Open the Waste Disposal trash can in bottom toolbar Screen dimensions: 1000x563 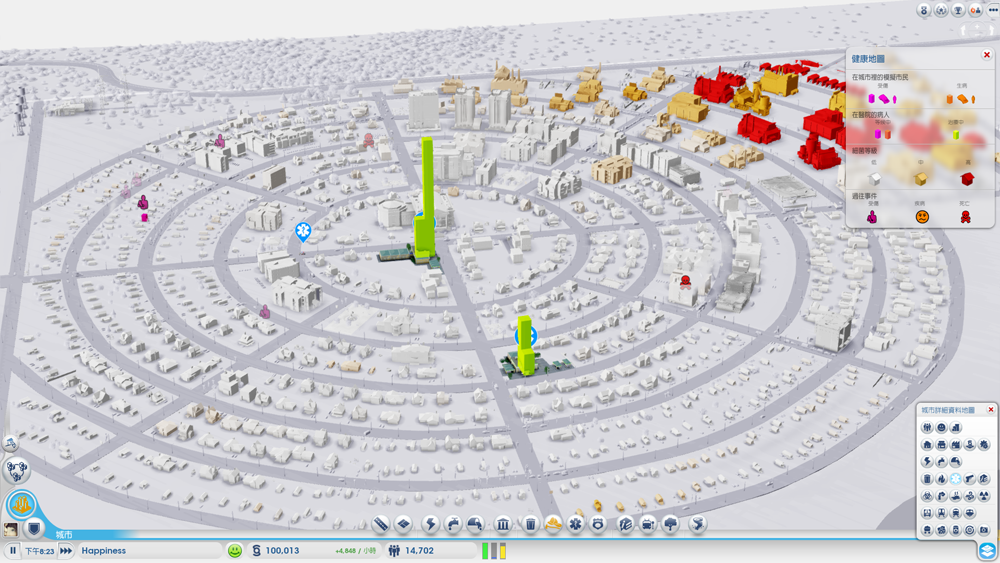tap(530, 524)
